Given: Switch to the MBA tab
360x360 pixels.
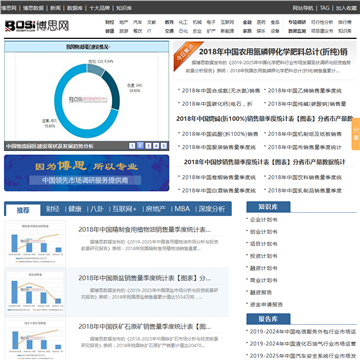Looking at the screenshot, I should coord(182,209).
